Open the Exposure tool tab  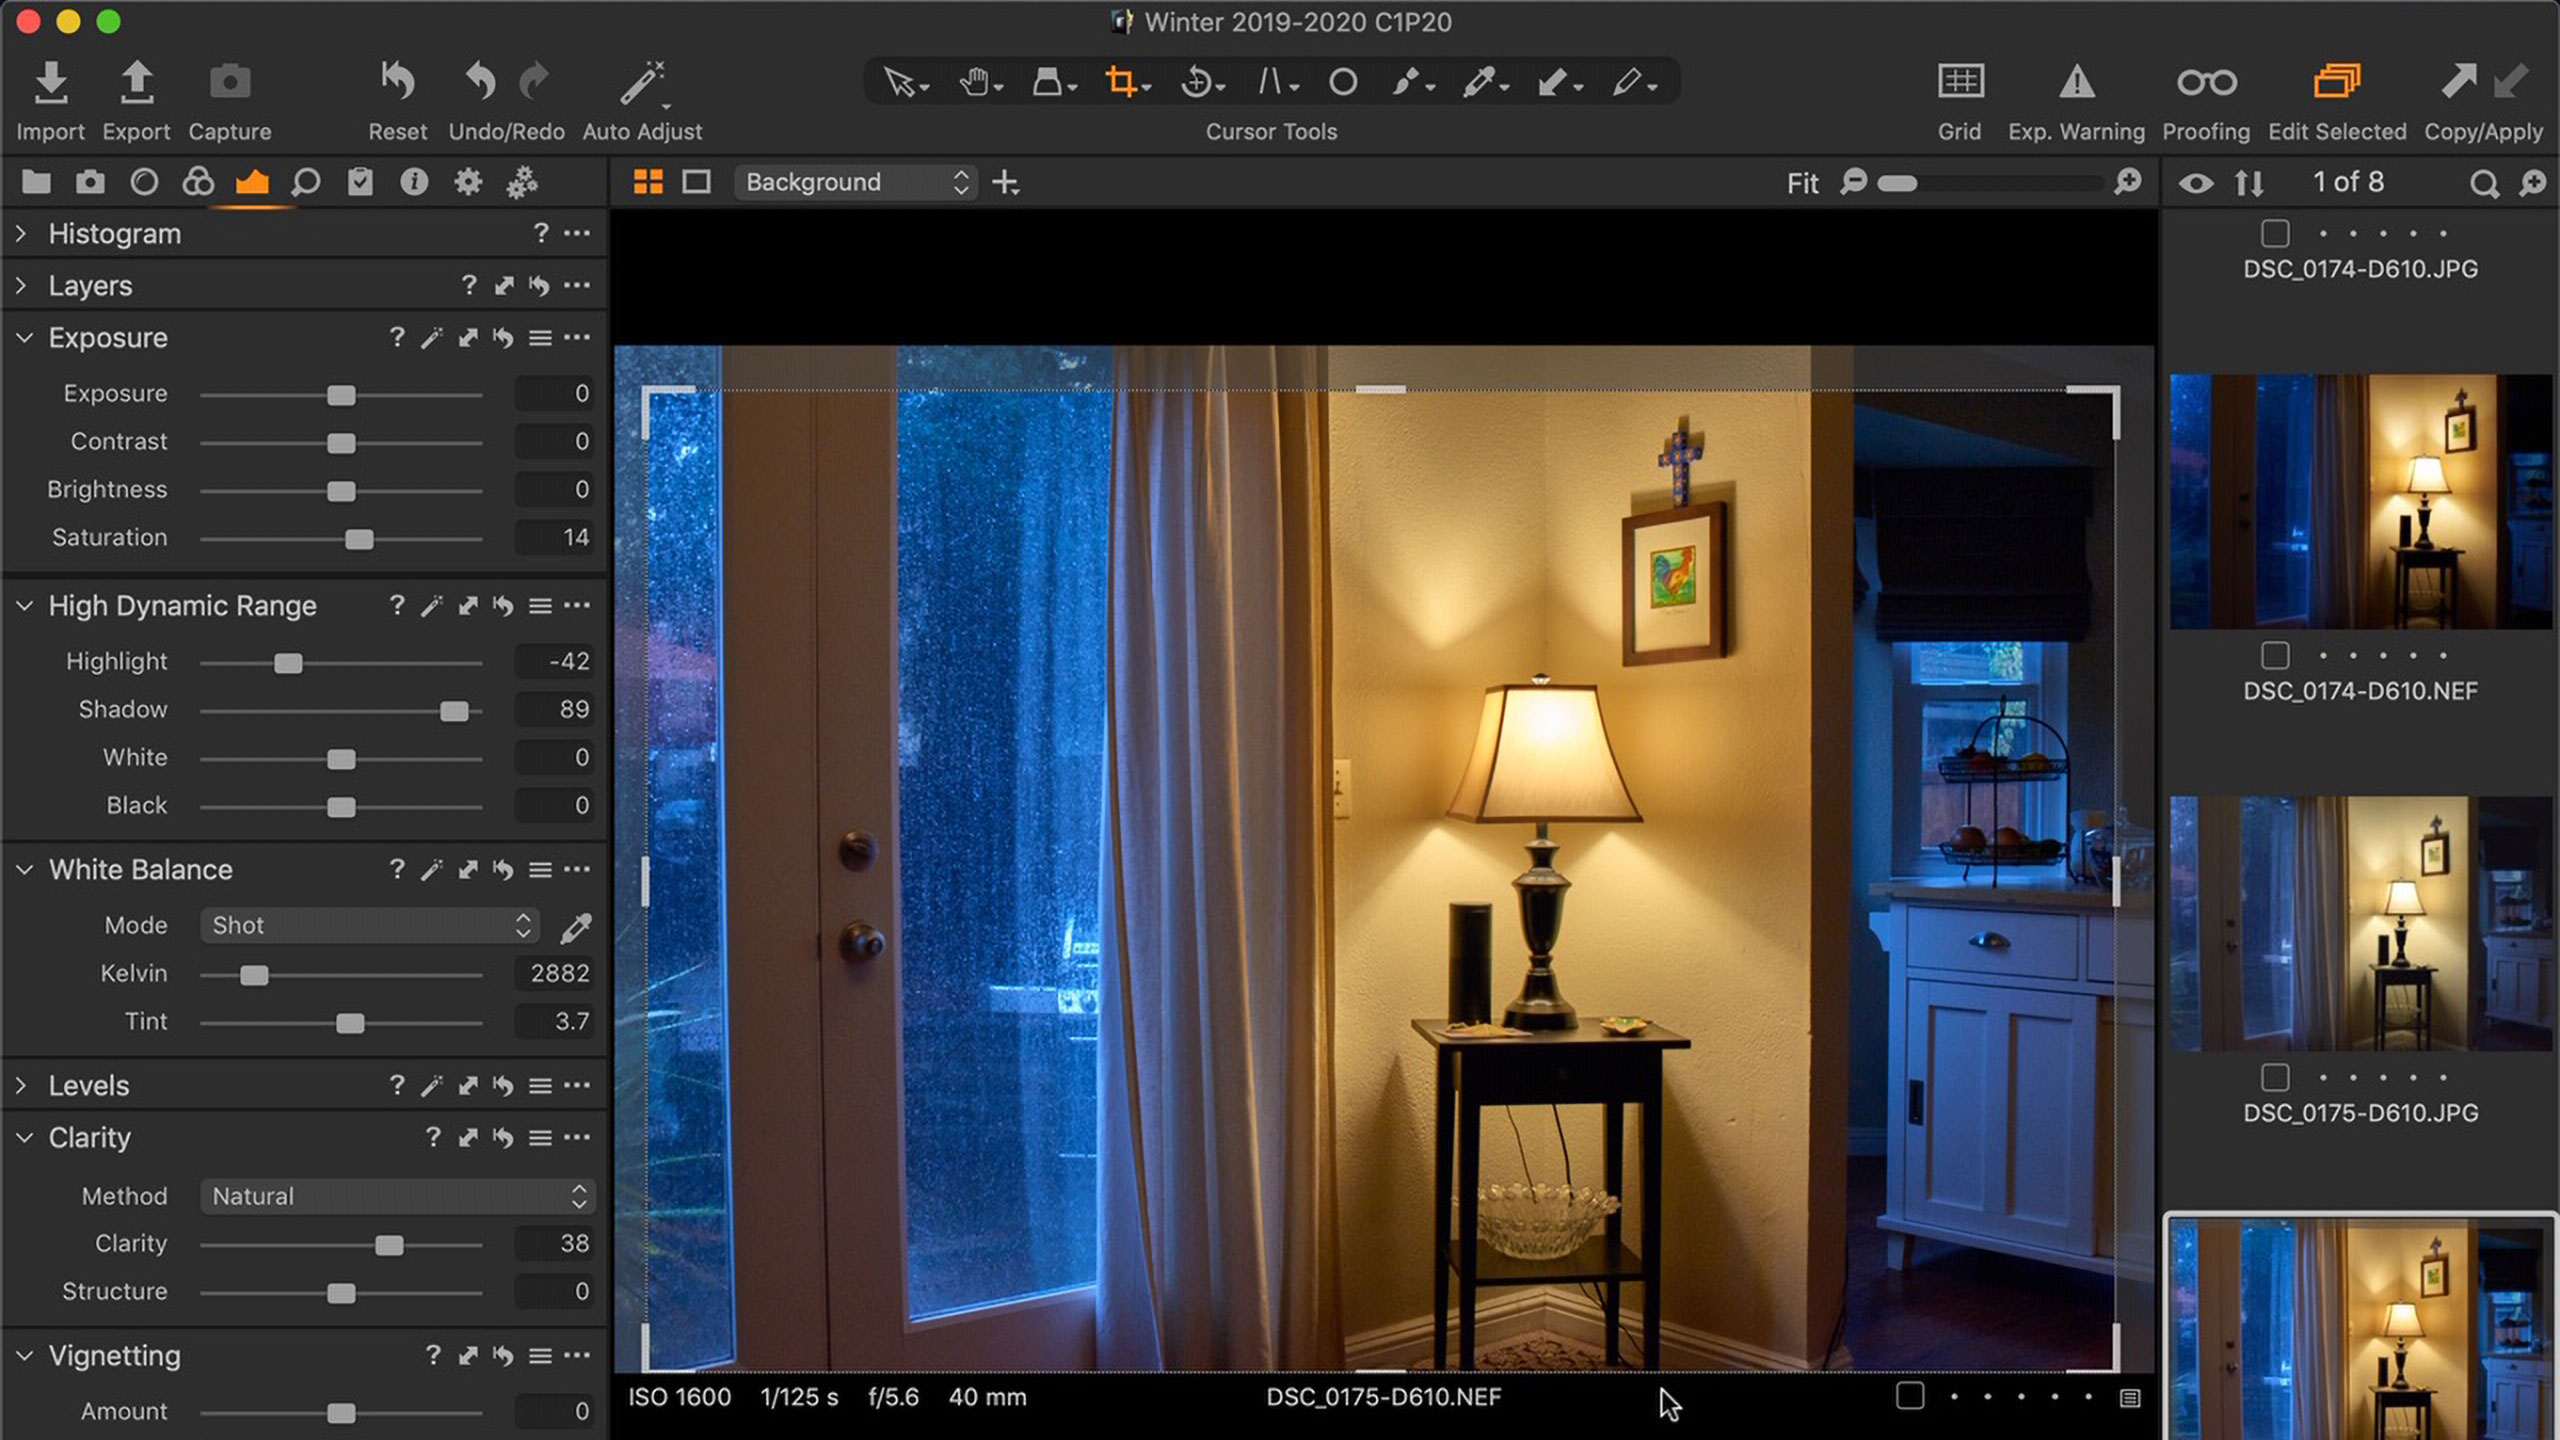click(x=252, y=183)
